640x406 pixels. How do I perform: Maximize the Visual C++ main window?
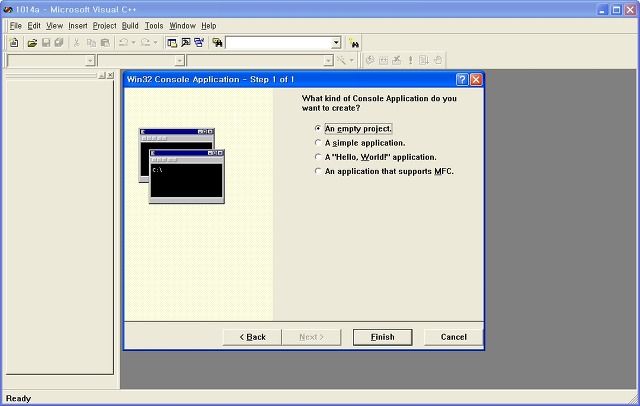click(616, 9)
